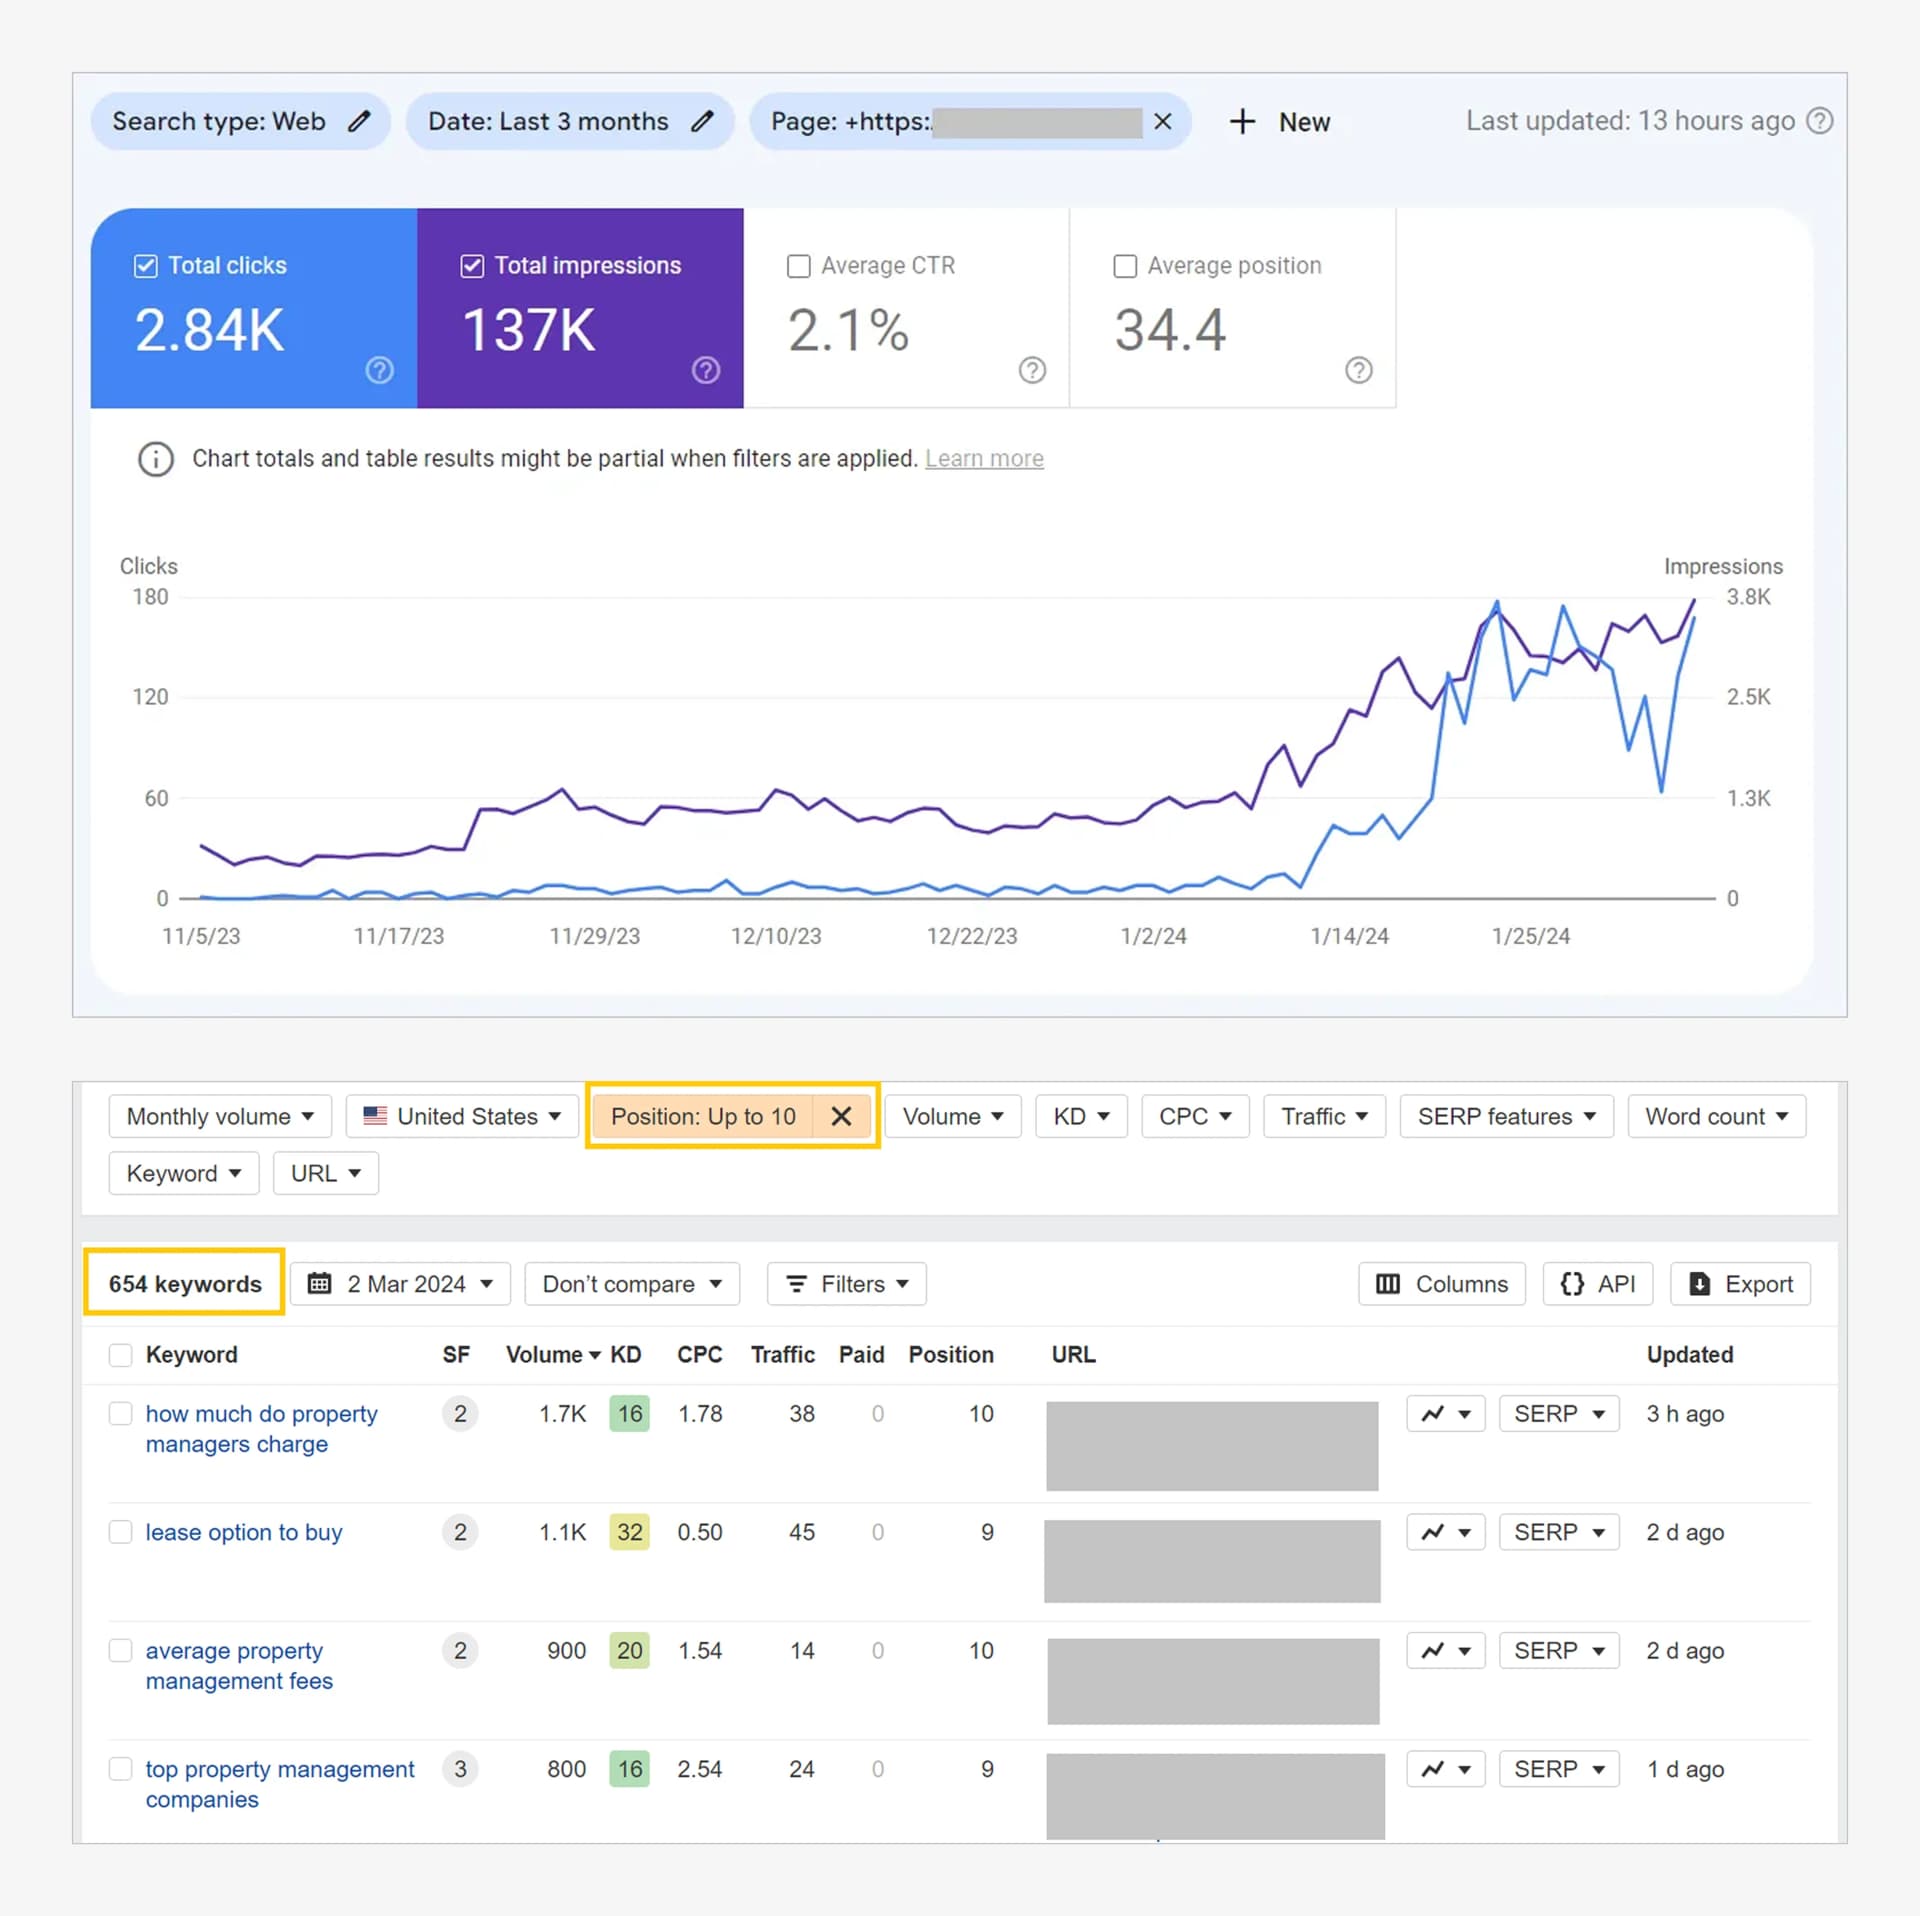Screen dimensions: 1920x1916
Task: Remove Position: Up to 10 filter via X
Action: (841, 1116)
